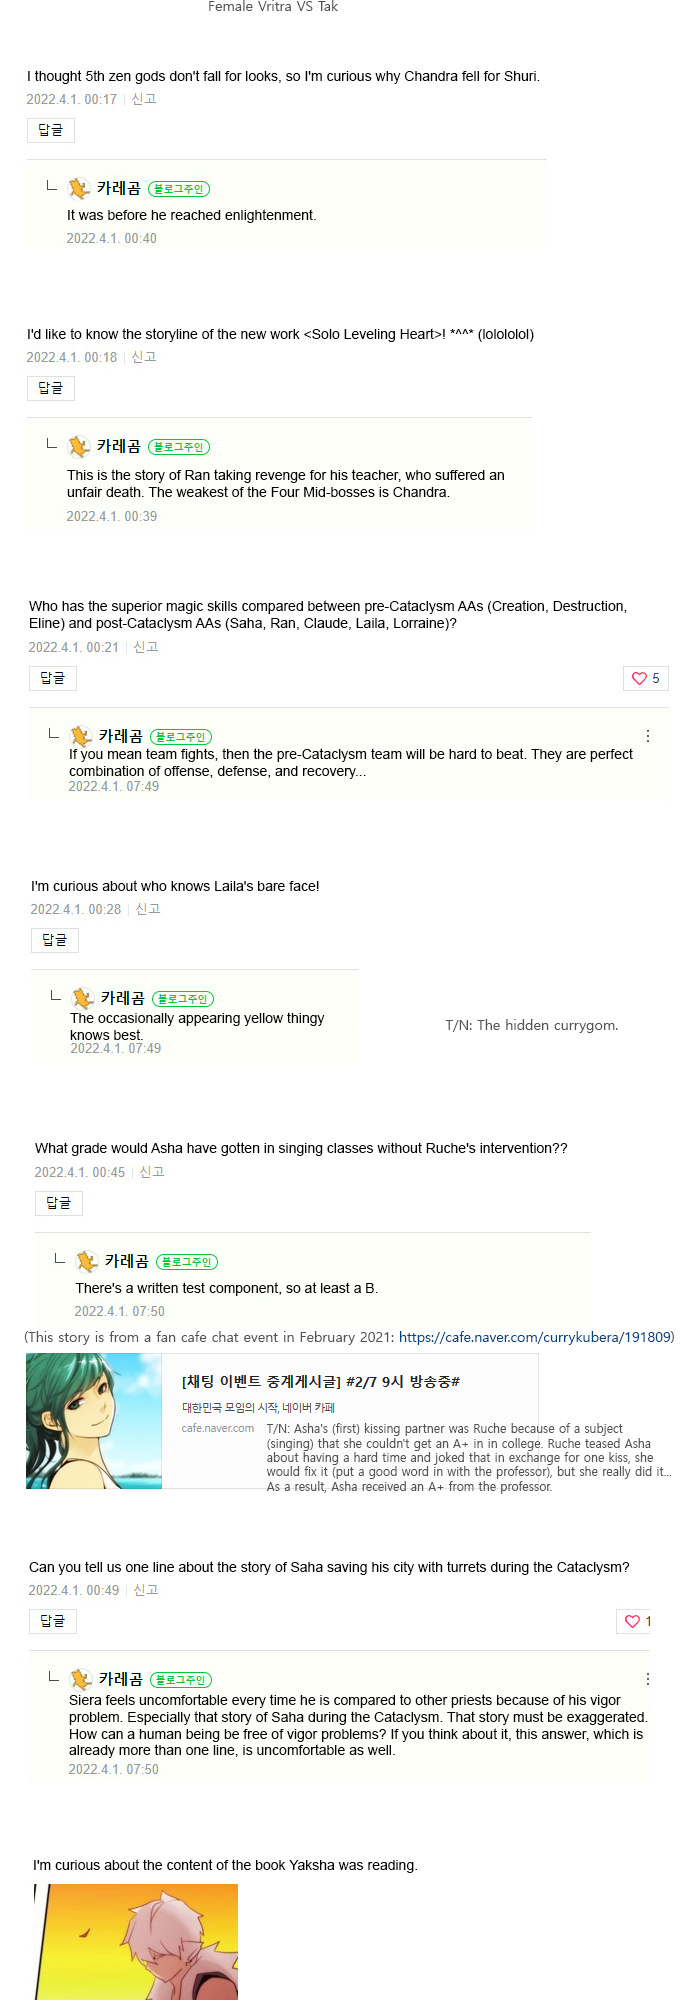Viewport: 690px width, 2000px height.
Task: Open the 채팅 이벤트 중계게시글 link card title
Action: tap(320, 1381)
